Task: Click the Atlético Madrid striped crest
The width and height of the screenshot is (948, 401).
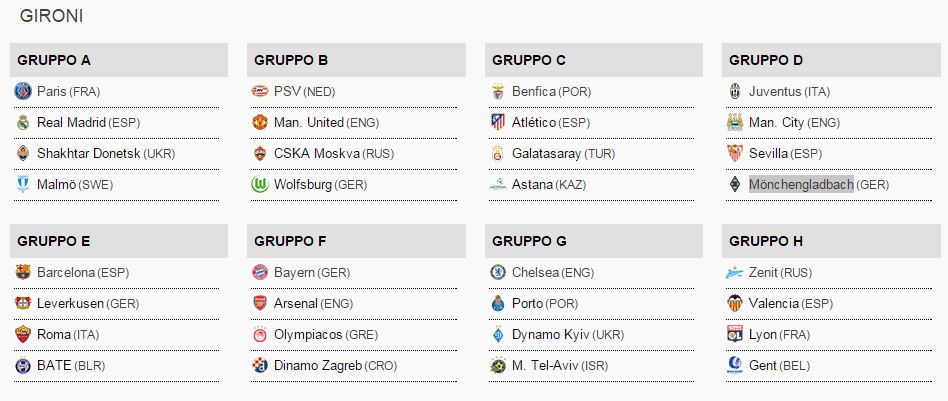Action: click(x=498, y=122)
